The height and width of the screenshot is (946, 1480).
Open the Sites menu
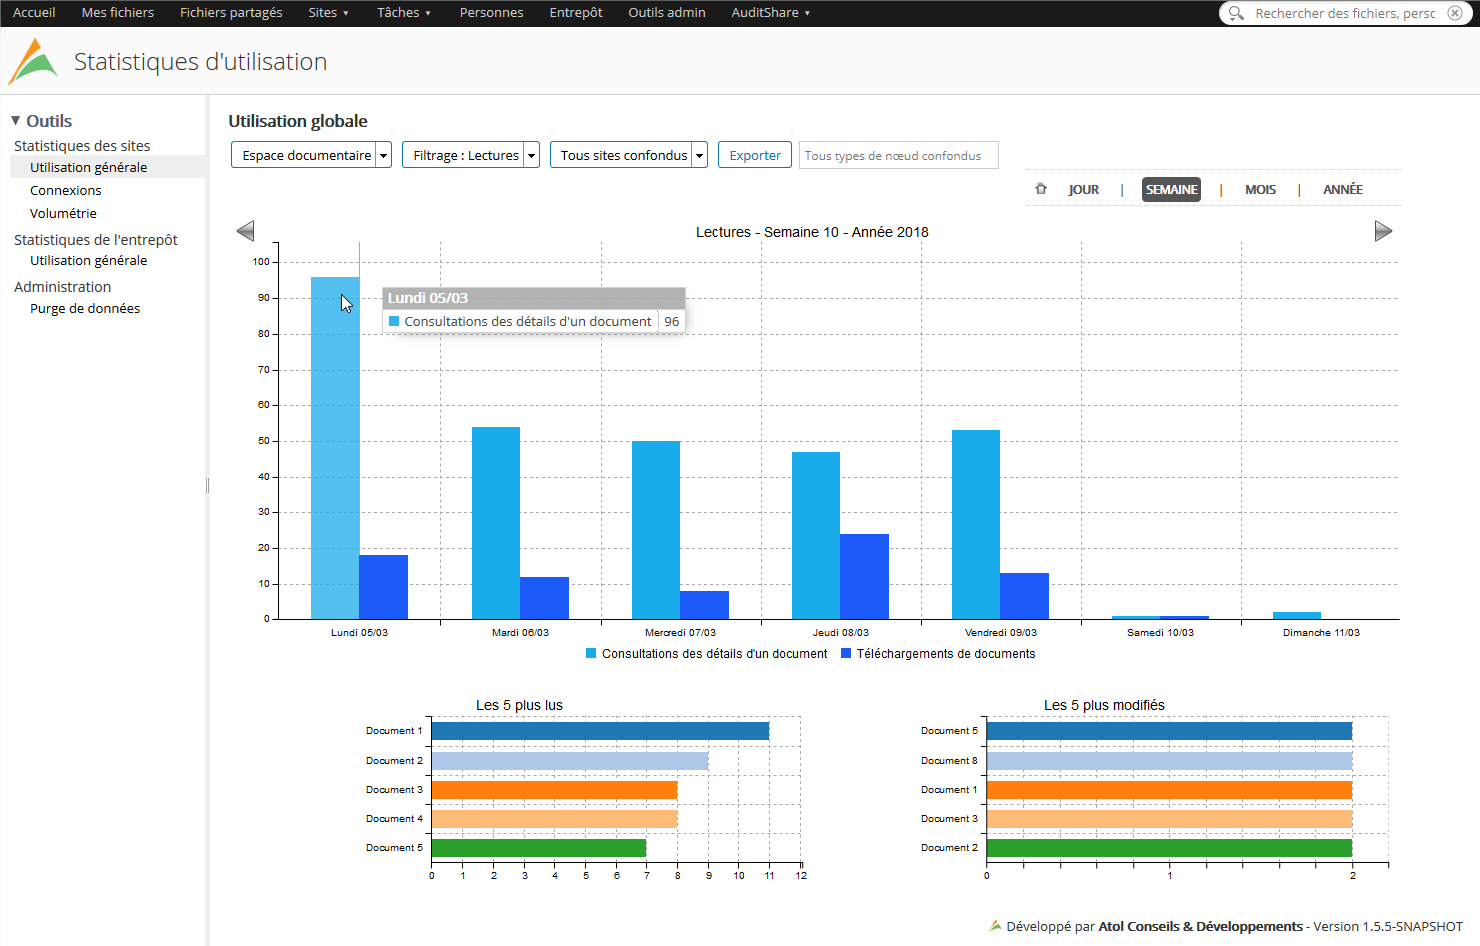click(x=328, y=13)
